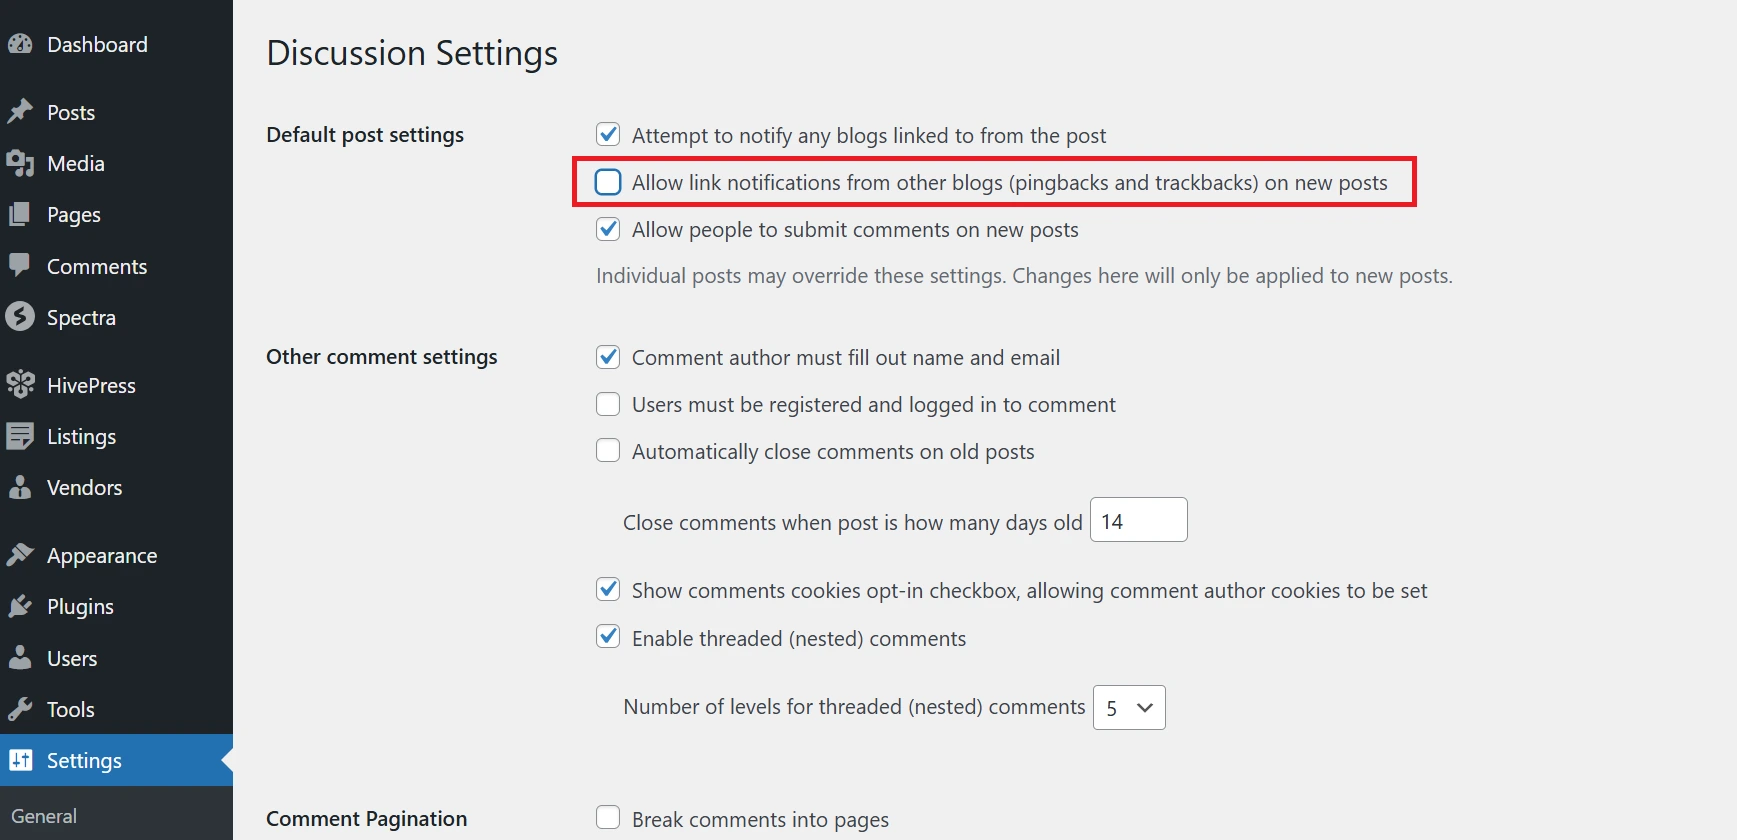This screenshot has width=1737, height=840.
Task: Click the Spectra logo icon
Action: coord(20,317)
